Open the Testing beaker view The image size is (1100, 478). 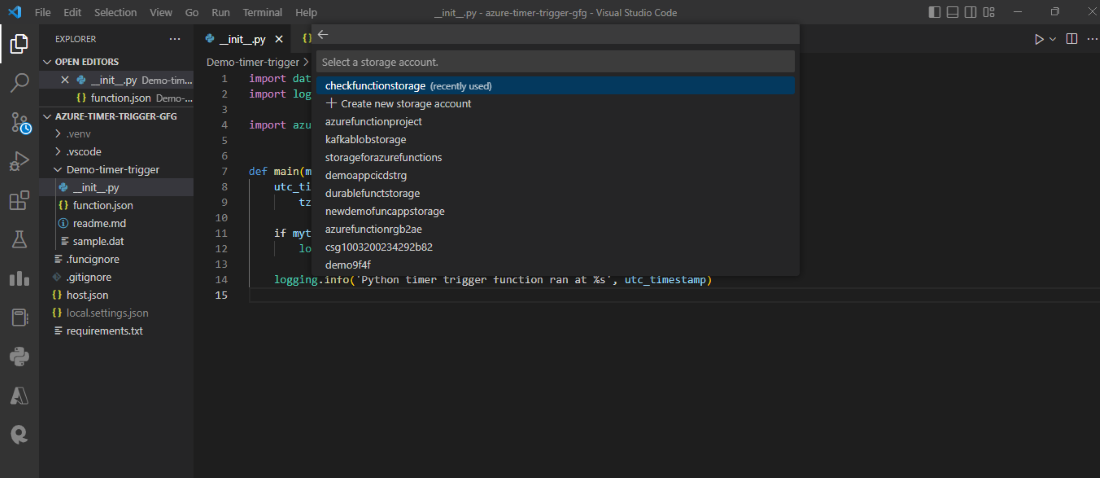pos(19,239)
